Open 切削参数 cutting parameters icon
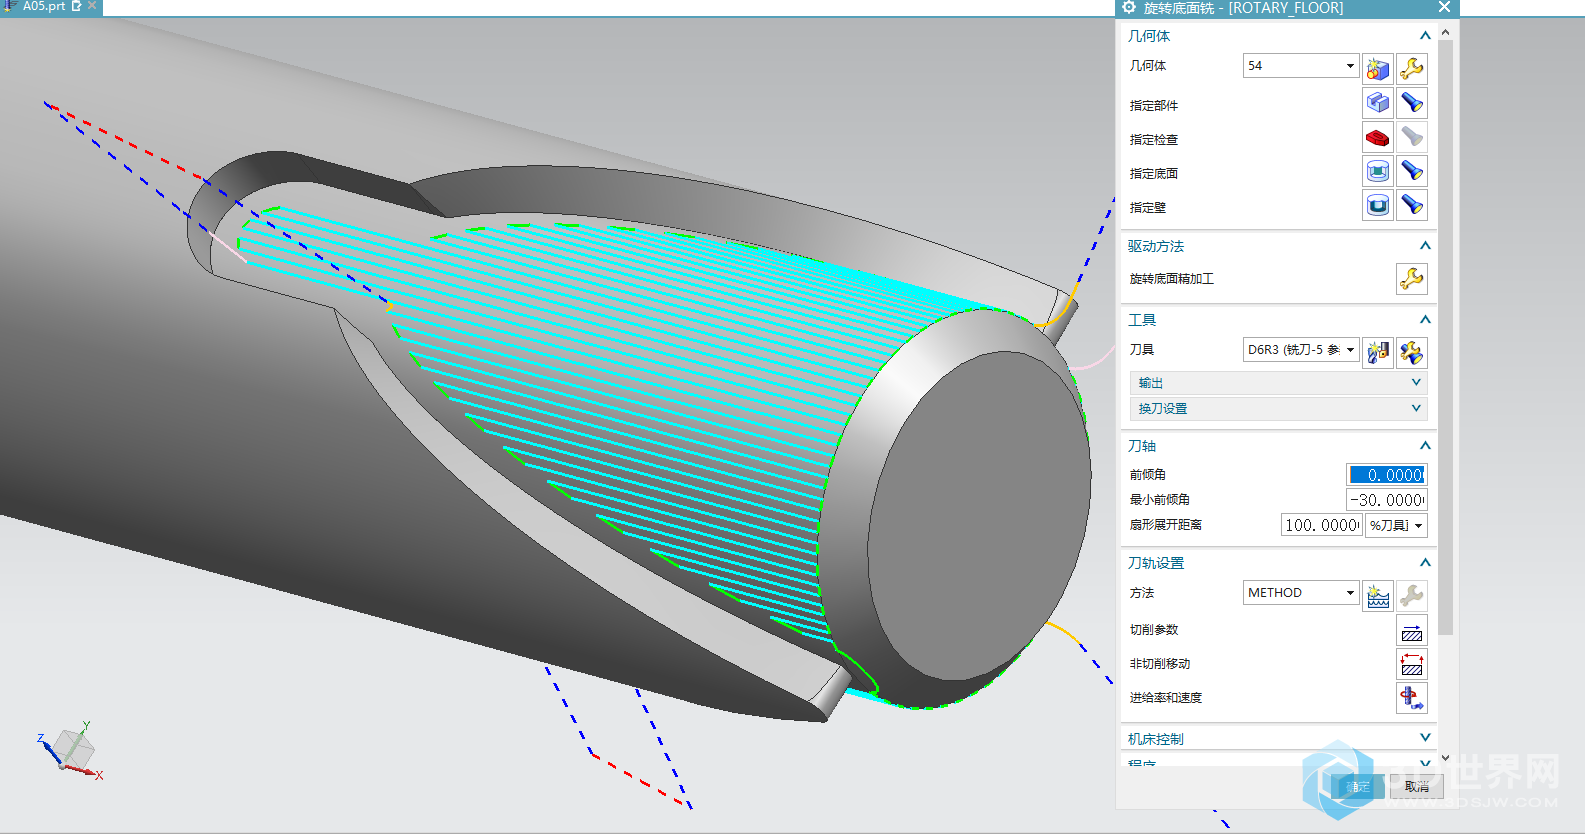 (x=1412, y=630)
